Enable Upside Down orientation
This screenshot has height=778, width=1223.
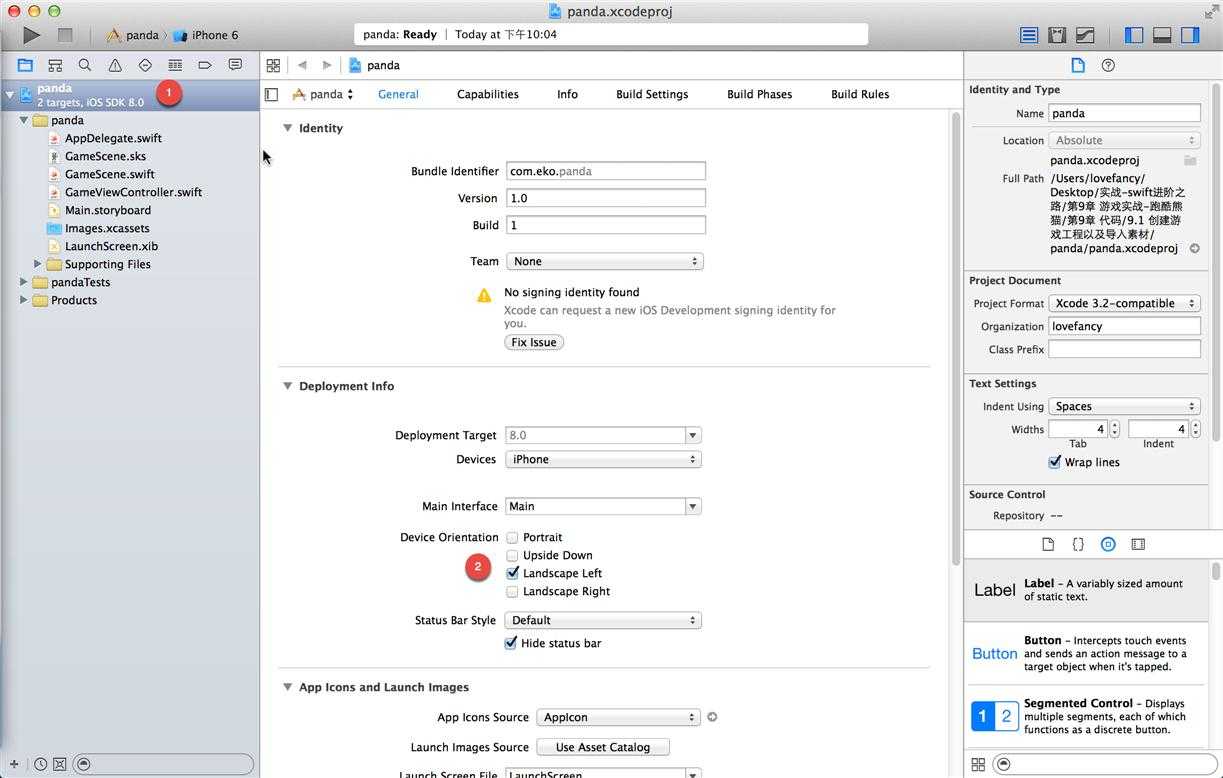point(512,555)
